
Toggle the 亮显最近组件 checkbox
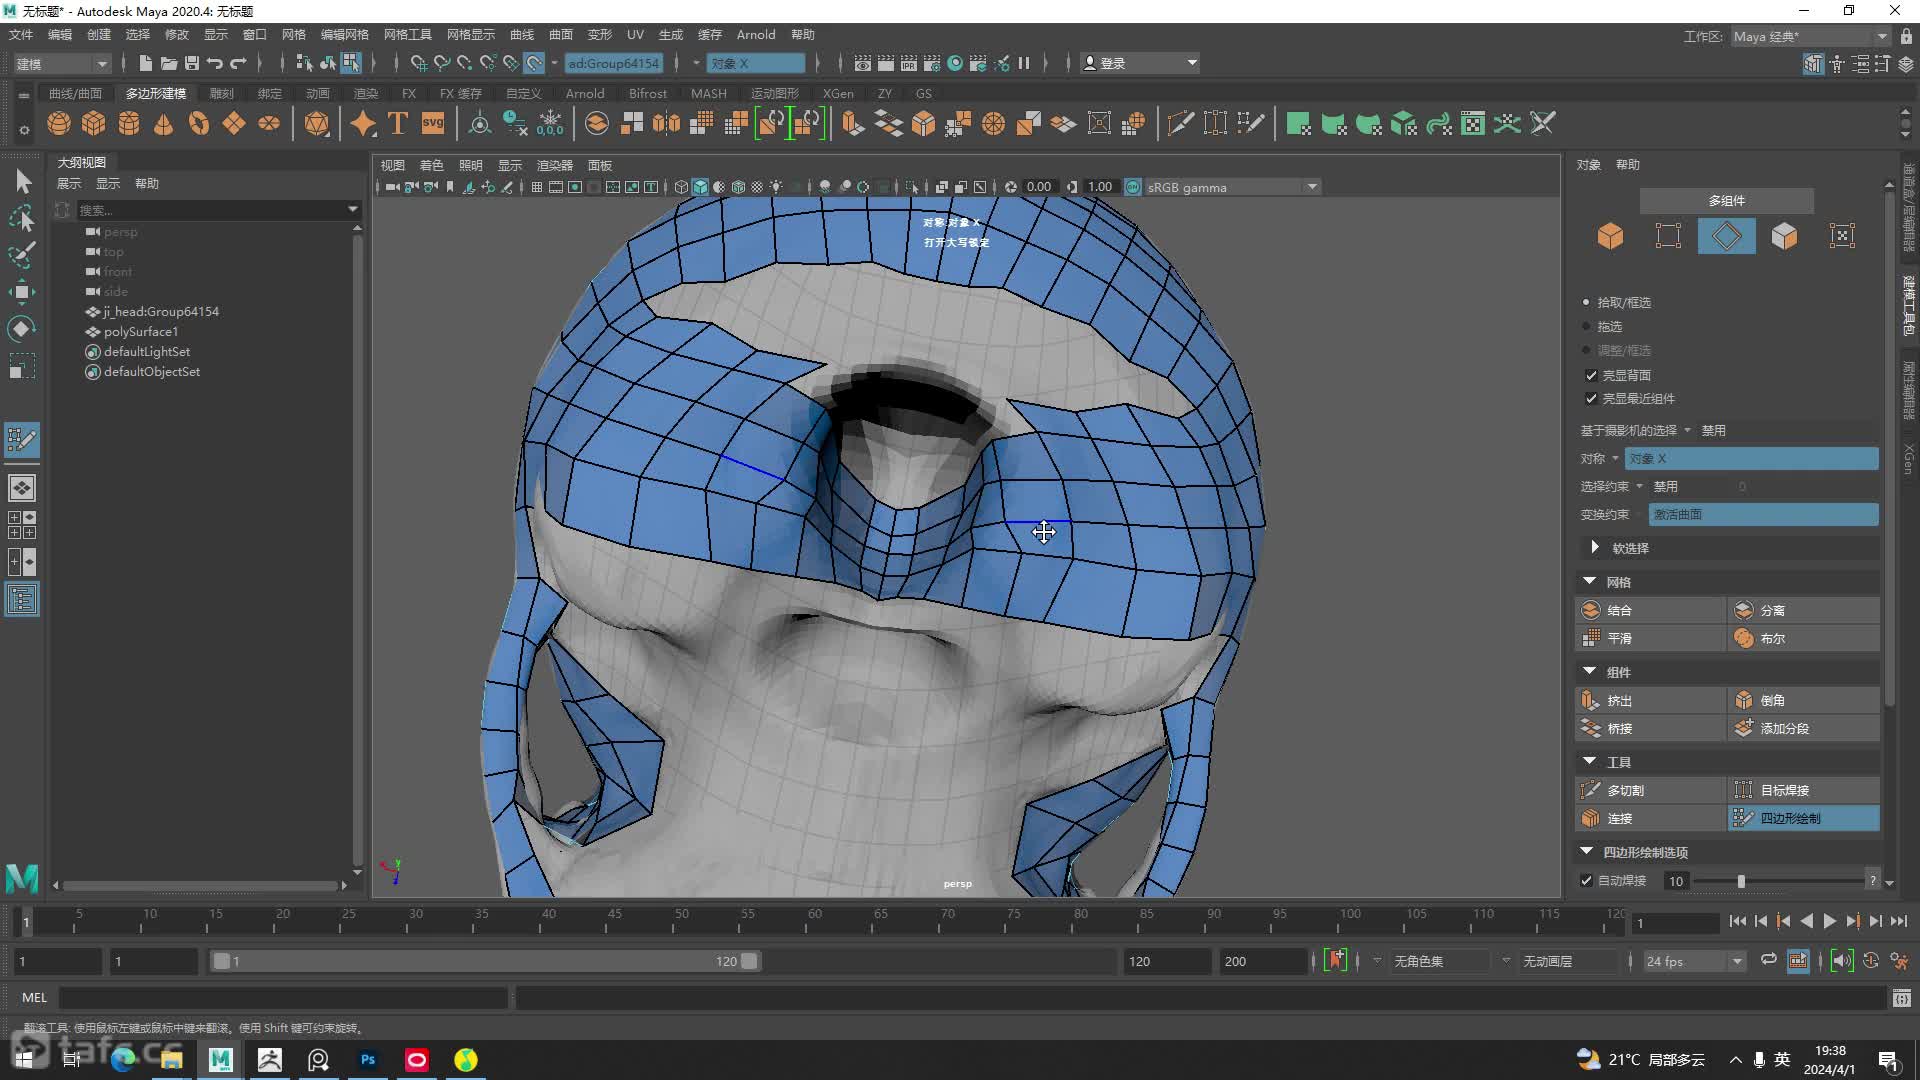[1591, 398]
